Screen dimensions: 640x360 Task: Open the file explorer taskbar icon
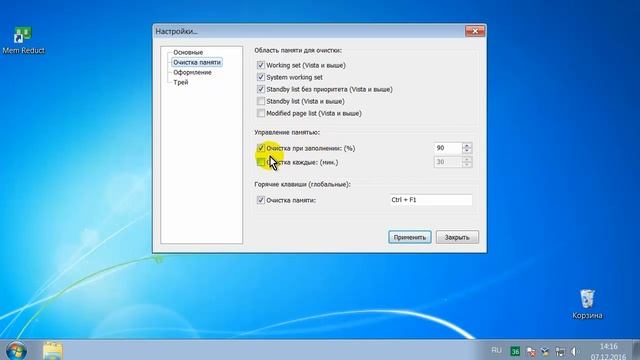tap(53, 350)
